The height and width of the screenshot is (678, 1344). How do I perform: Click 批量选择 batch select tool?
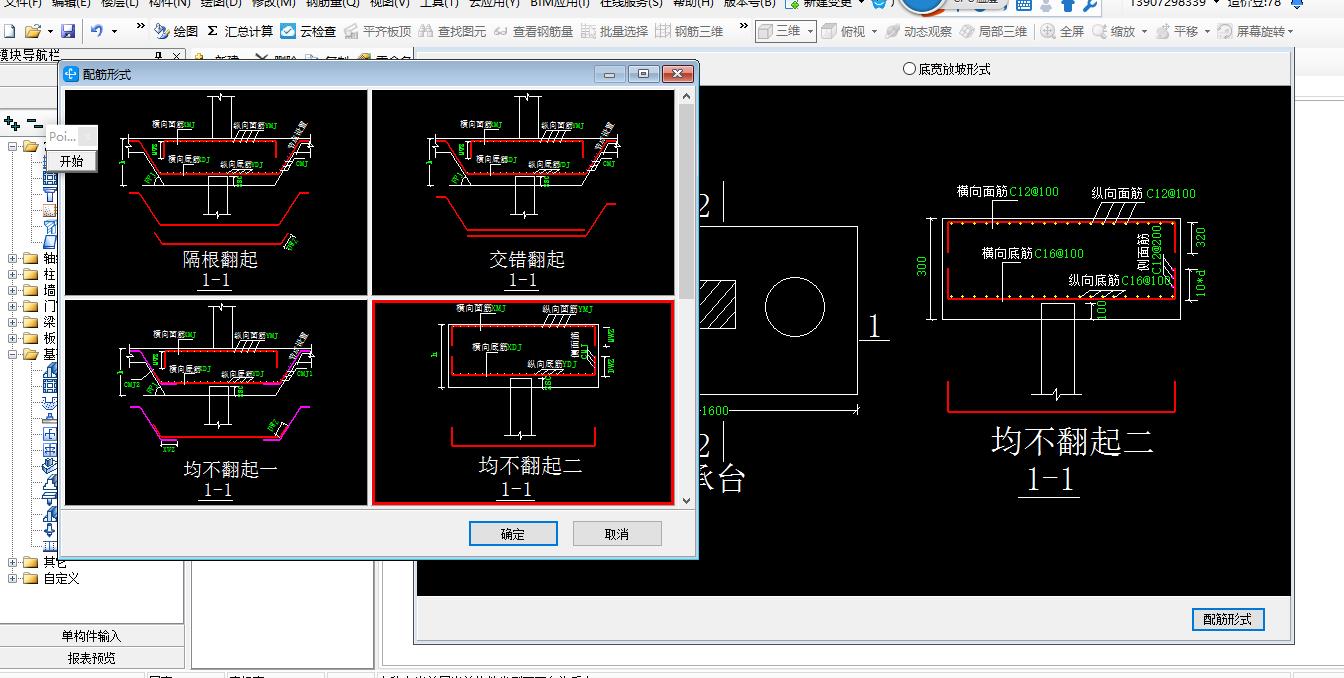614,31
